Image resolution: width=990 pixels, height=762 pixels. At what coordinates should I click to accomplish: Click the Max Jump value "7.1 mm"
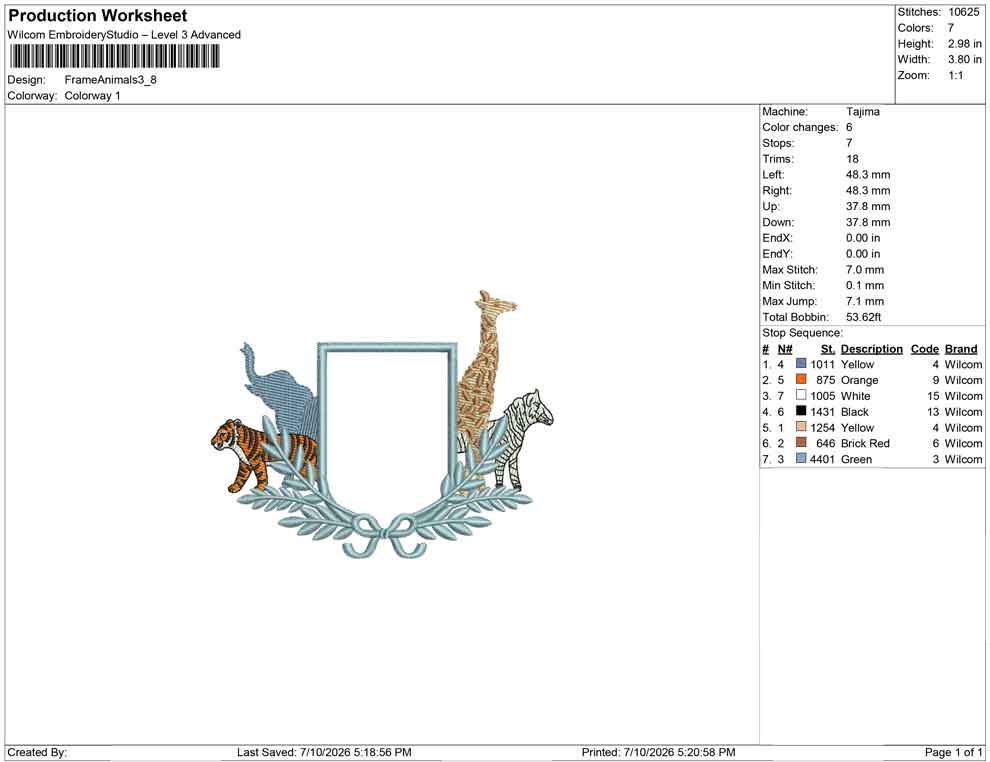[865, 301]
